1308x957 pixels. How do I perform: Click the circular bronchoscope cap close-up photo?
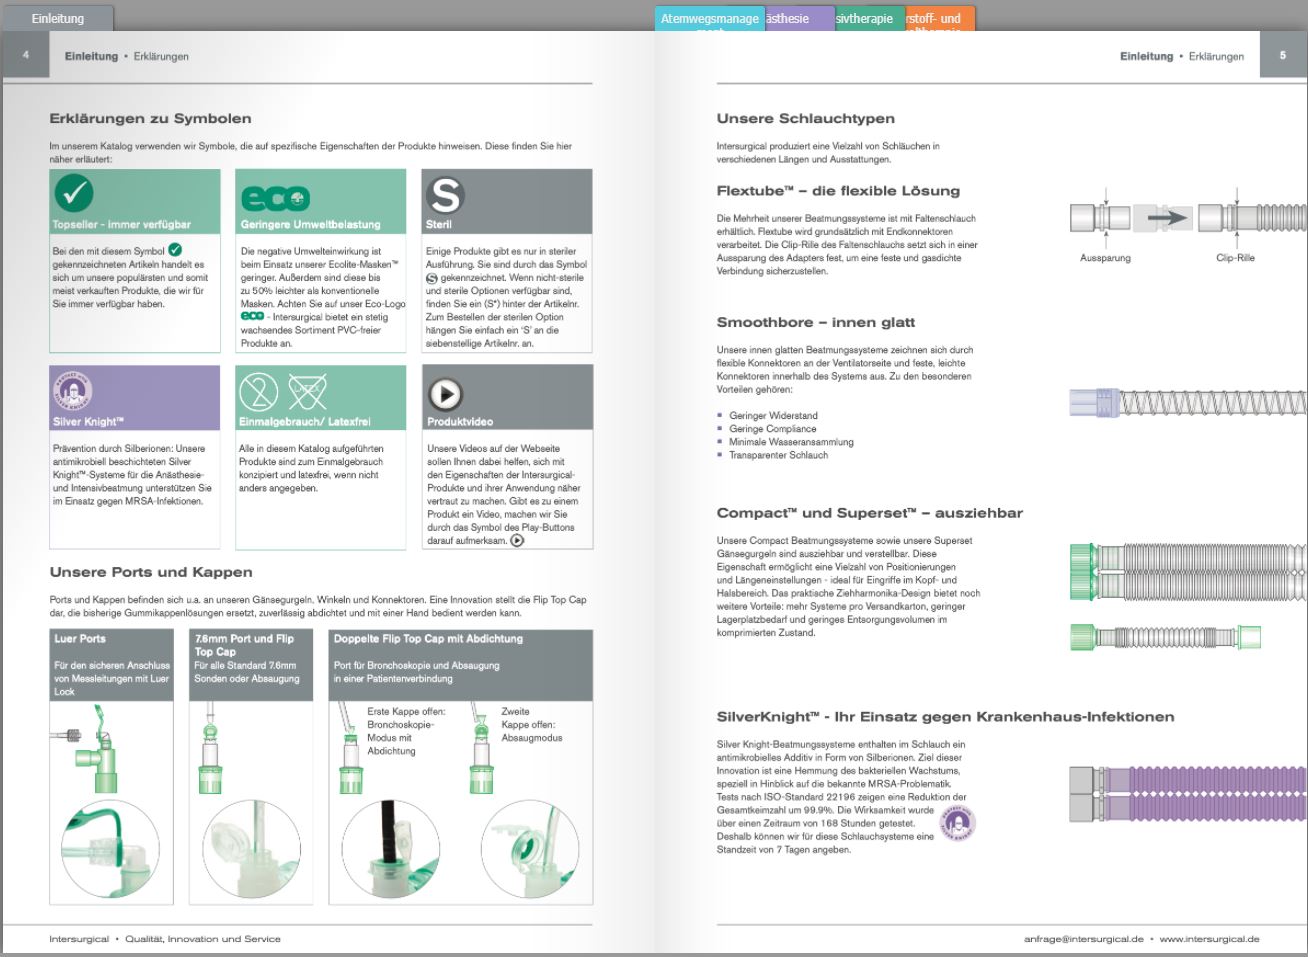390,849
